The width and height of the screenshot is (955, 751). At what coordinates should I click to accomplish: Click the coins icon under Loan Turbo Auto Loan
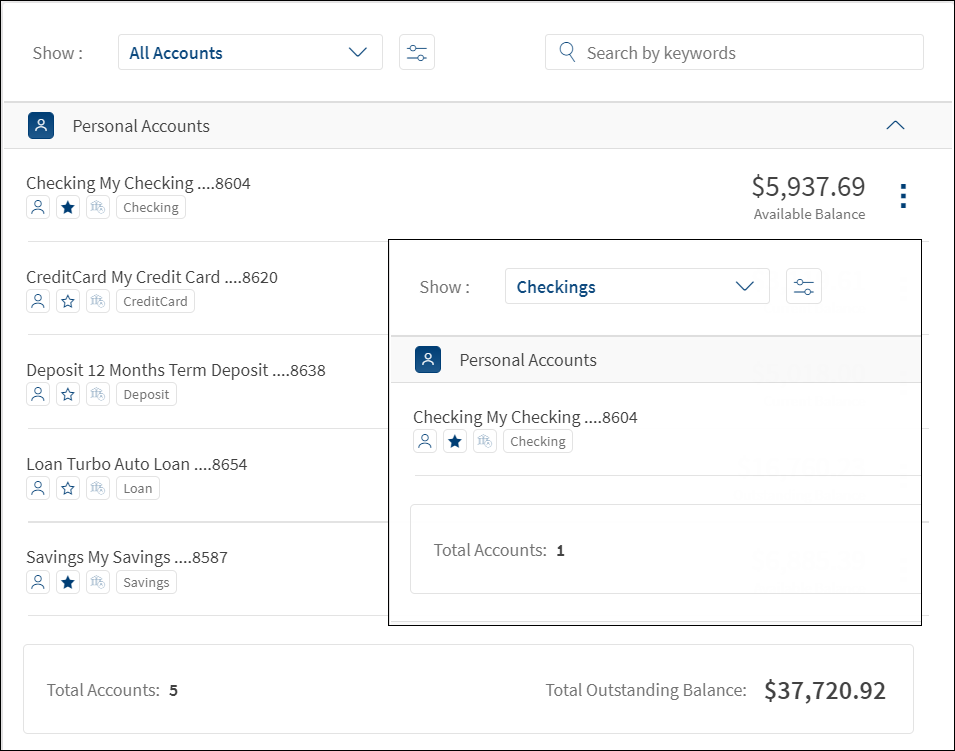(98, 488)
